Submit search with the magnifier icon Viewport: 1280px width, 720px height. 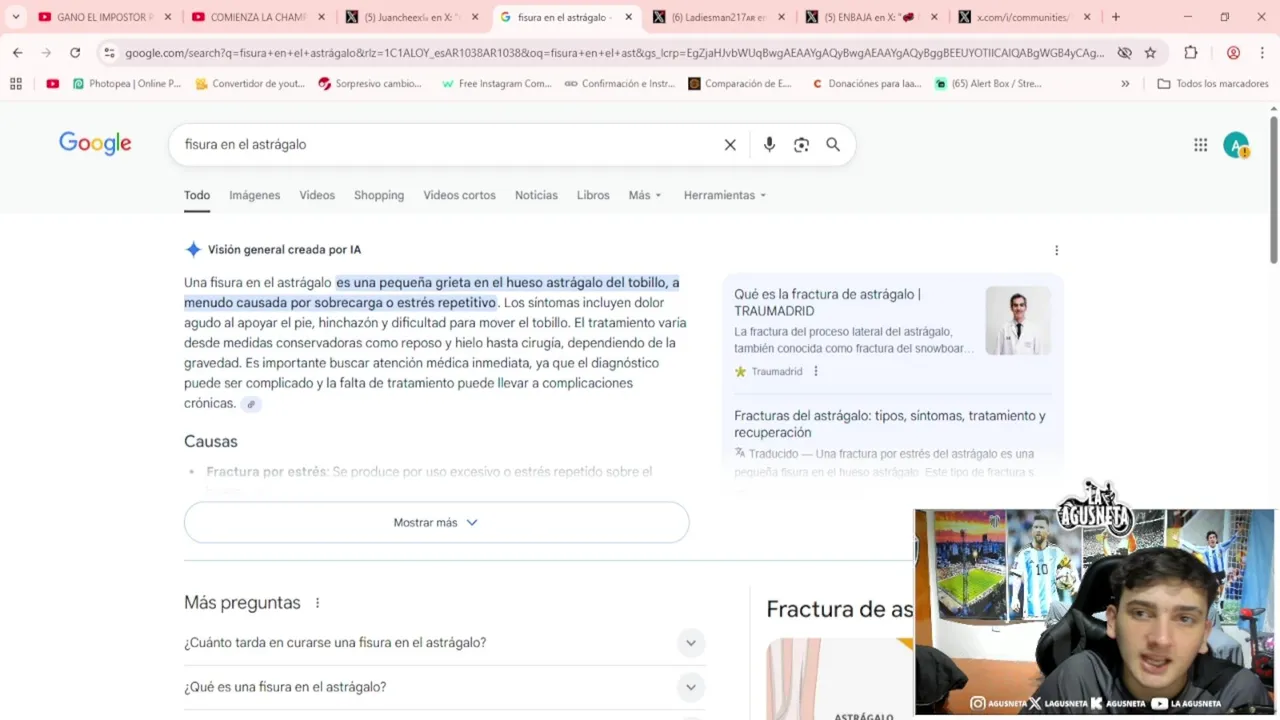click(833, 145)
